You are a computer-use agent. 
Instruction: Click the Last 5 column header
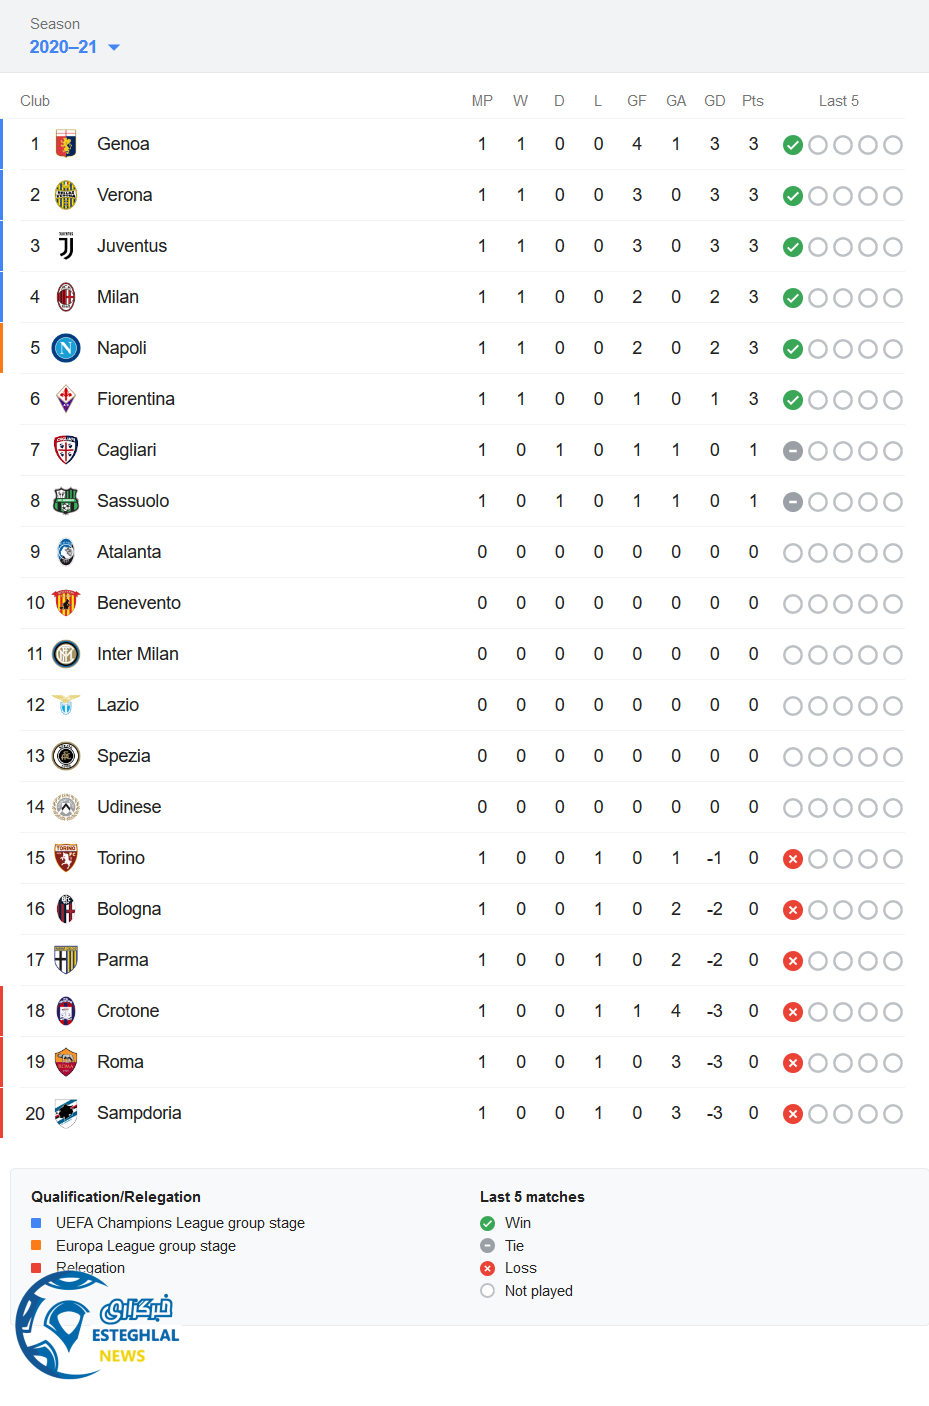coord(838,101)
